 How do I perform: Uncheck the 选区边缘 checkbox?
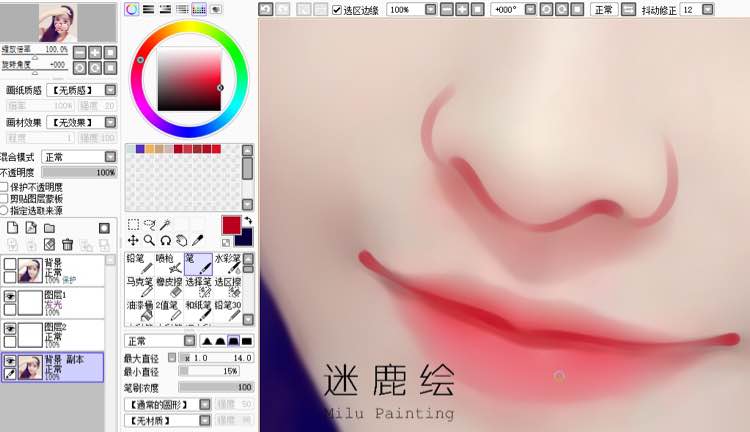(336, 9)
